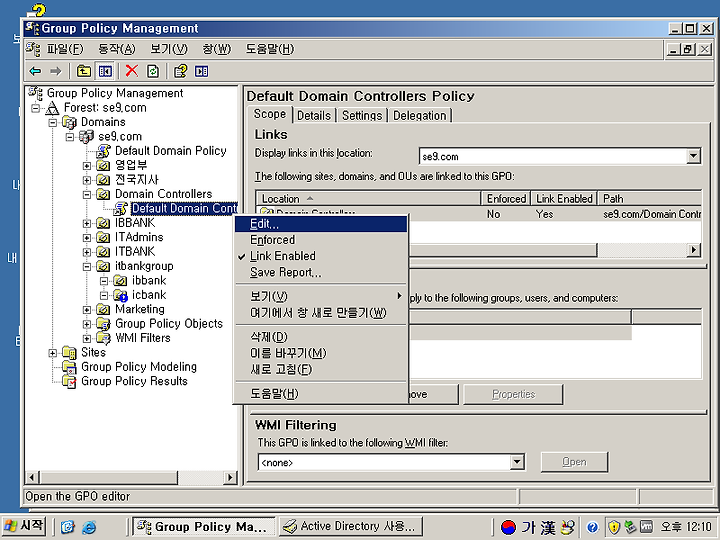Open the 동작(A) menu
This screenshot has height=540, width=720.
117,49
